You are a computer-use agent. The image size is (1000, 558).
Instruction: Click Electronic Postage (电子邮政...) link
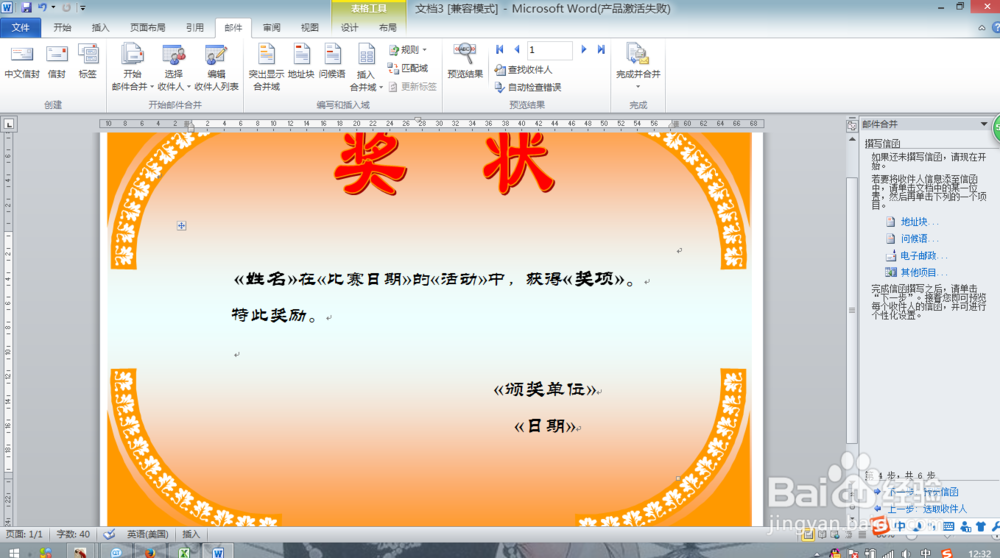click(923, 256)
